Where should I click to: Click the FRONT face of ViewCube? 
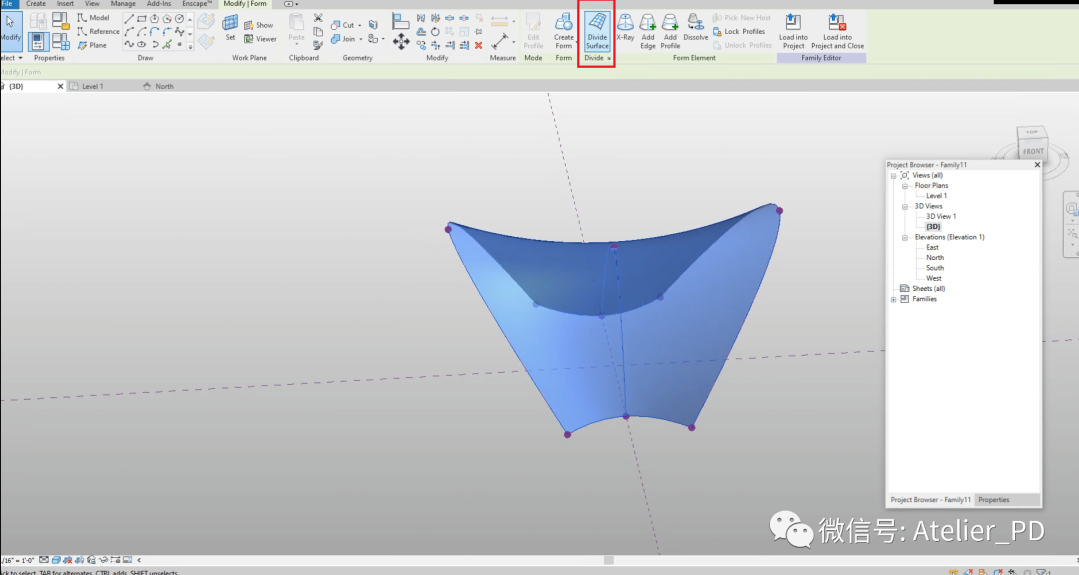pos(1033,151)
